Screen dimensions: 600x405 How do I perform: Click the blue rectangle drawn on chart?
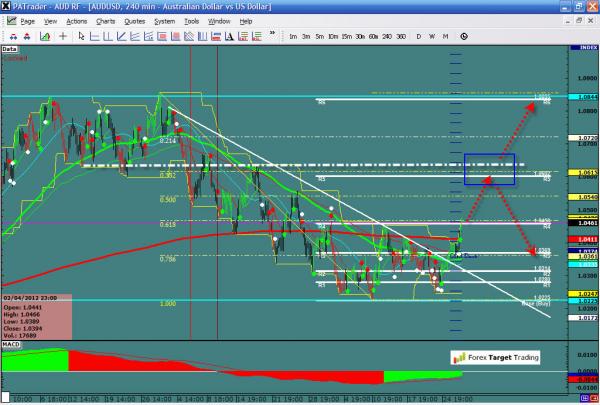489,169
